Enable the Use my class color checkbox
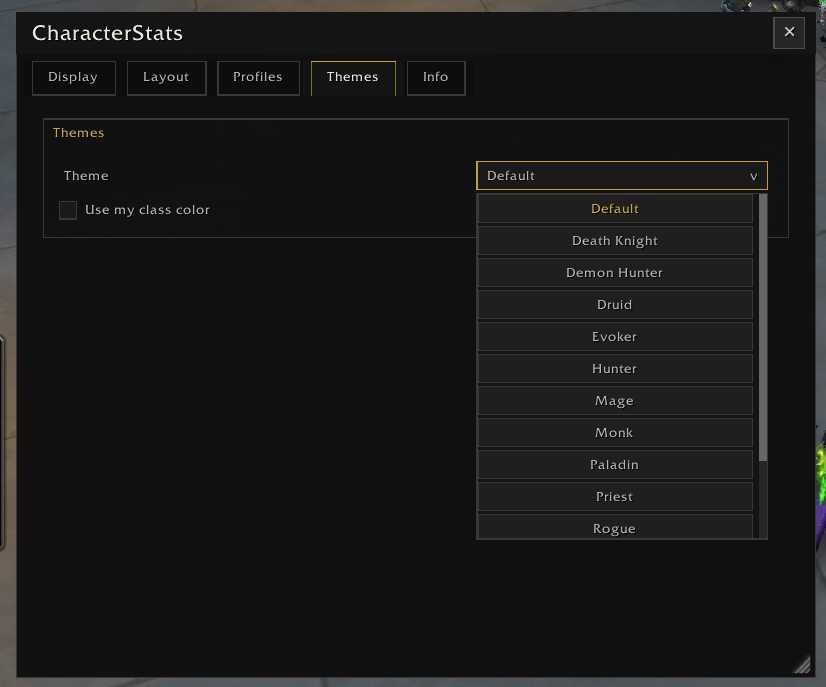The image size is (826, 687). coord(68,210)
